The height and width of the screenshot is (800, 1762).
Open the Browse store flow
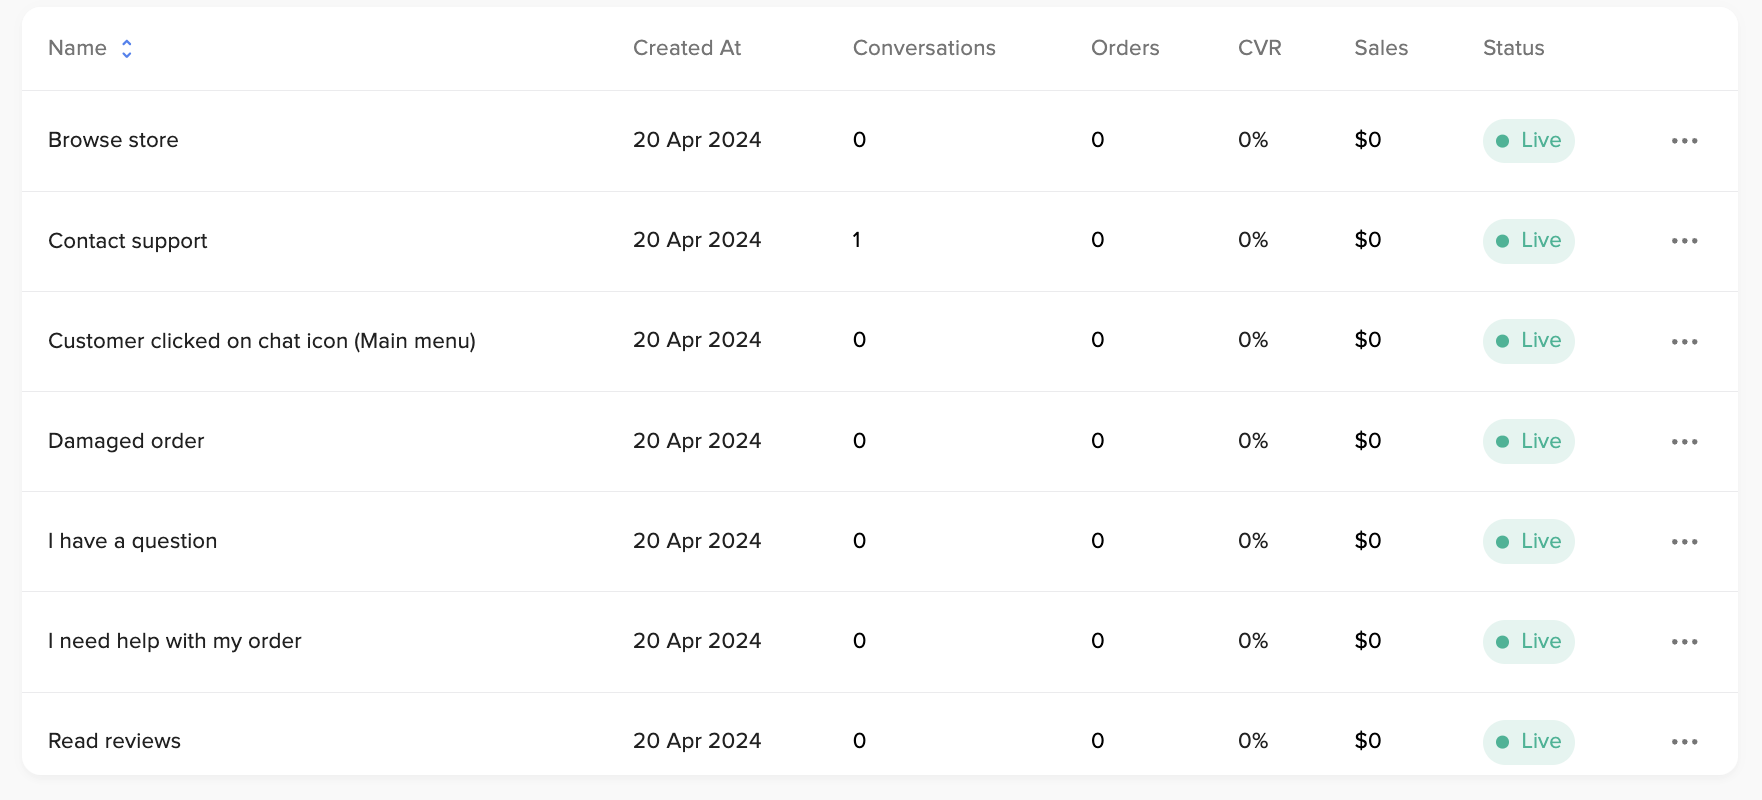point(113,140)
